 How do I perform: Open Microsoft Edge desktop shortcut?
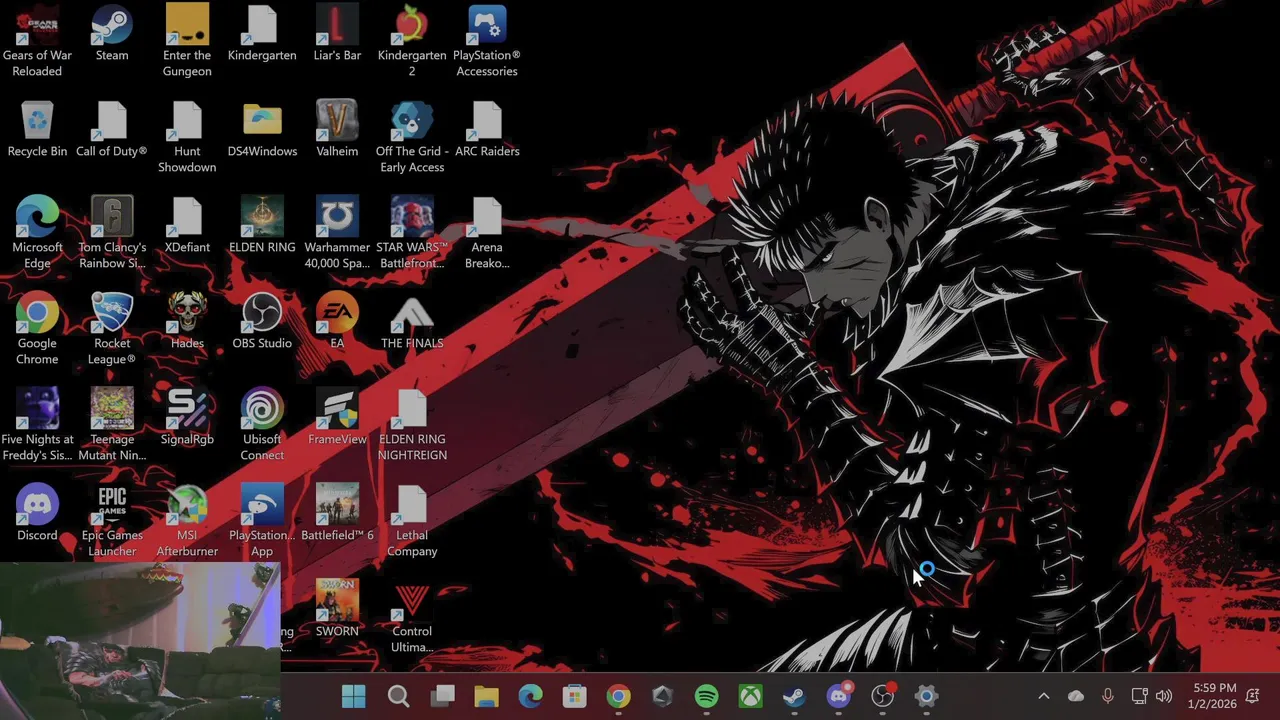click(37, 234)
